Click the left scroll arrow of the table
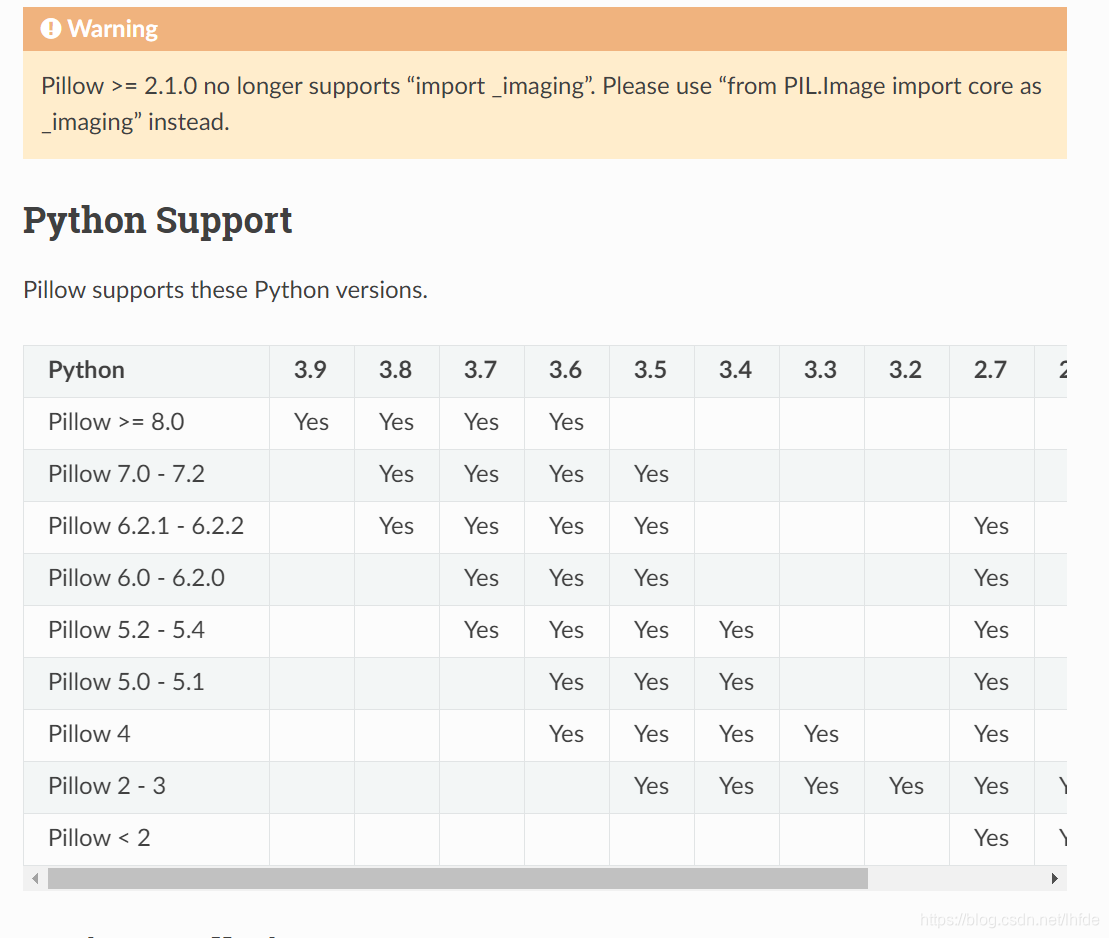 [35, 878]
